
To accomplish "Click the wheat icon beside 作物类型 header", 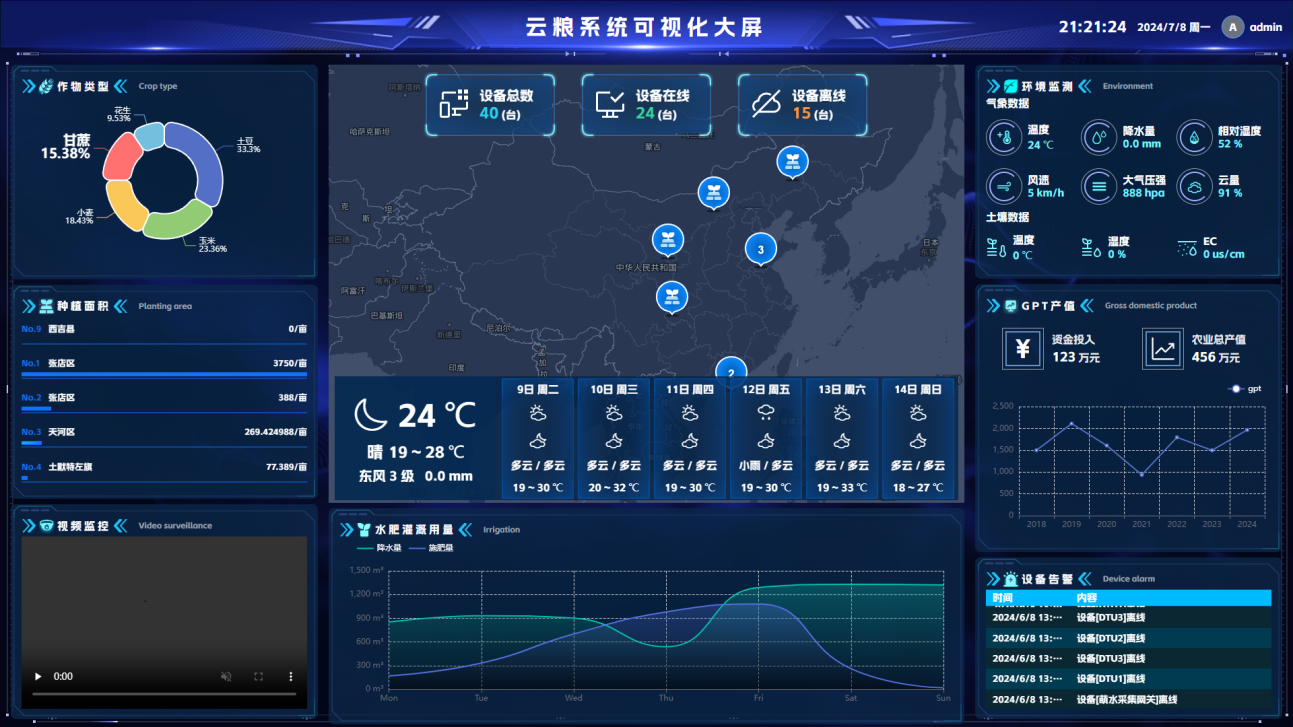I will pos(46,86).
